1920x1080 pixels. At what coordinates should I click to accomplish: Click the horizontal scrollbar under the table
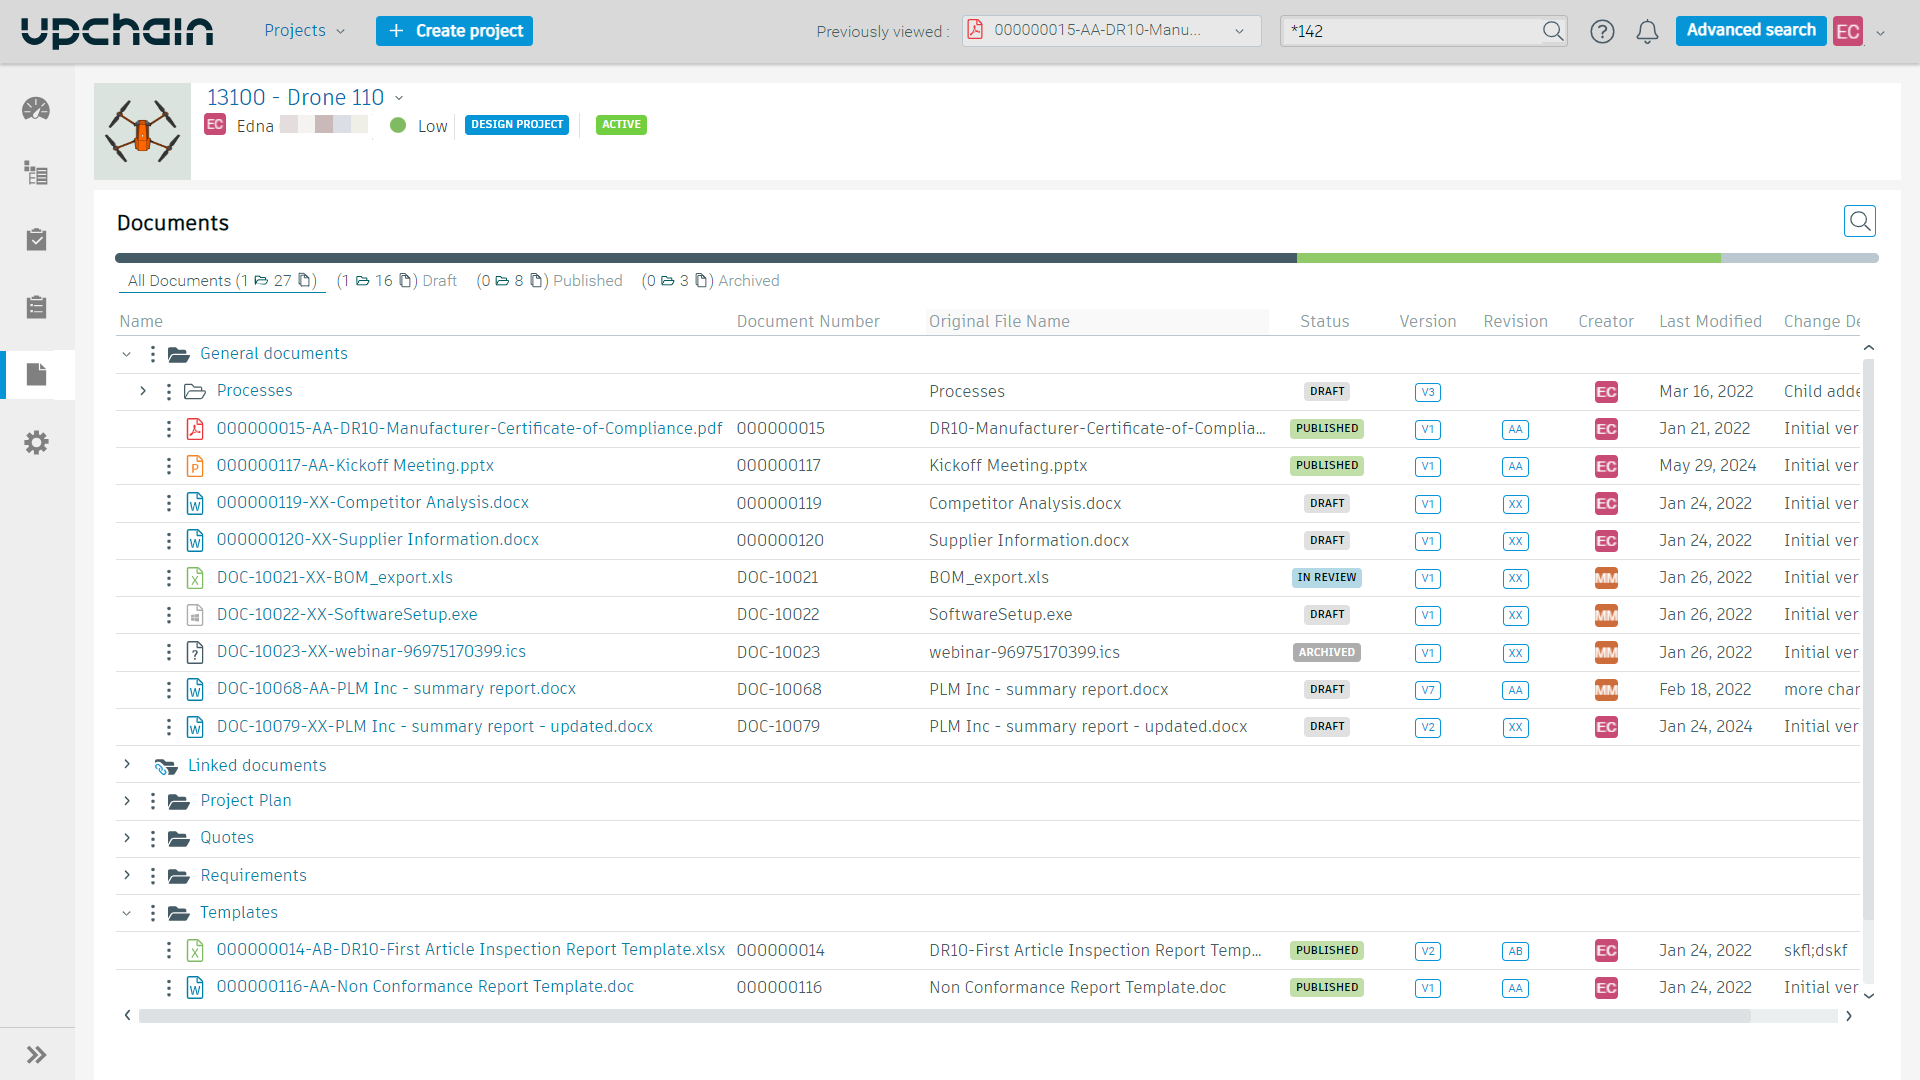point(940,1016)
